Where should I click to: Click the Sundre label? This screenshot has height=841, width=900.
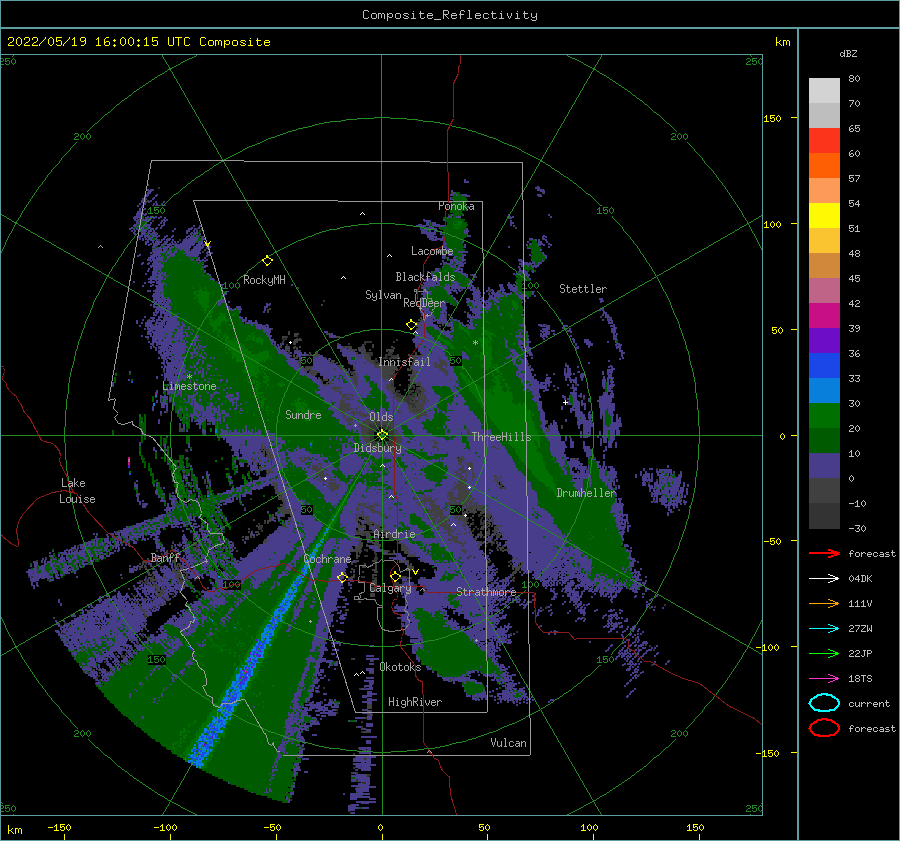[x=303, y=414]
